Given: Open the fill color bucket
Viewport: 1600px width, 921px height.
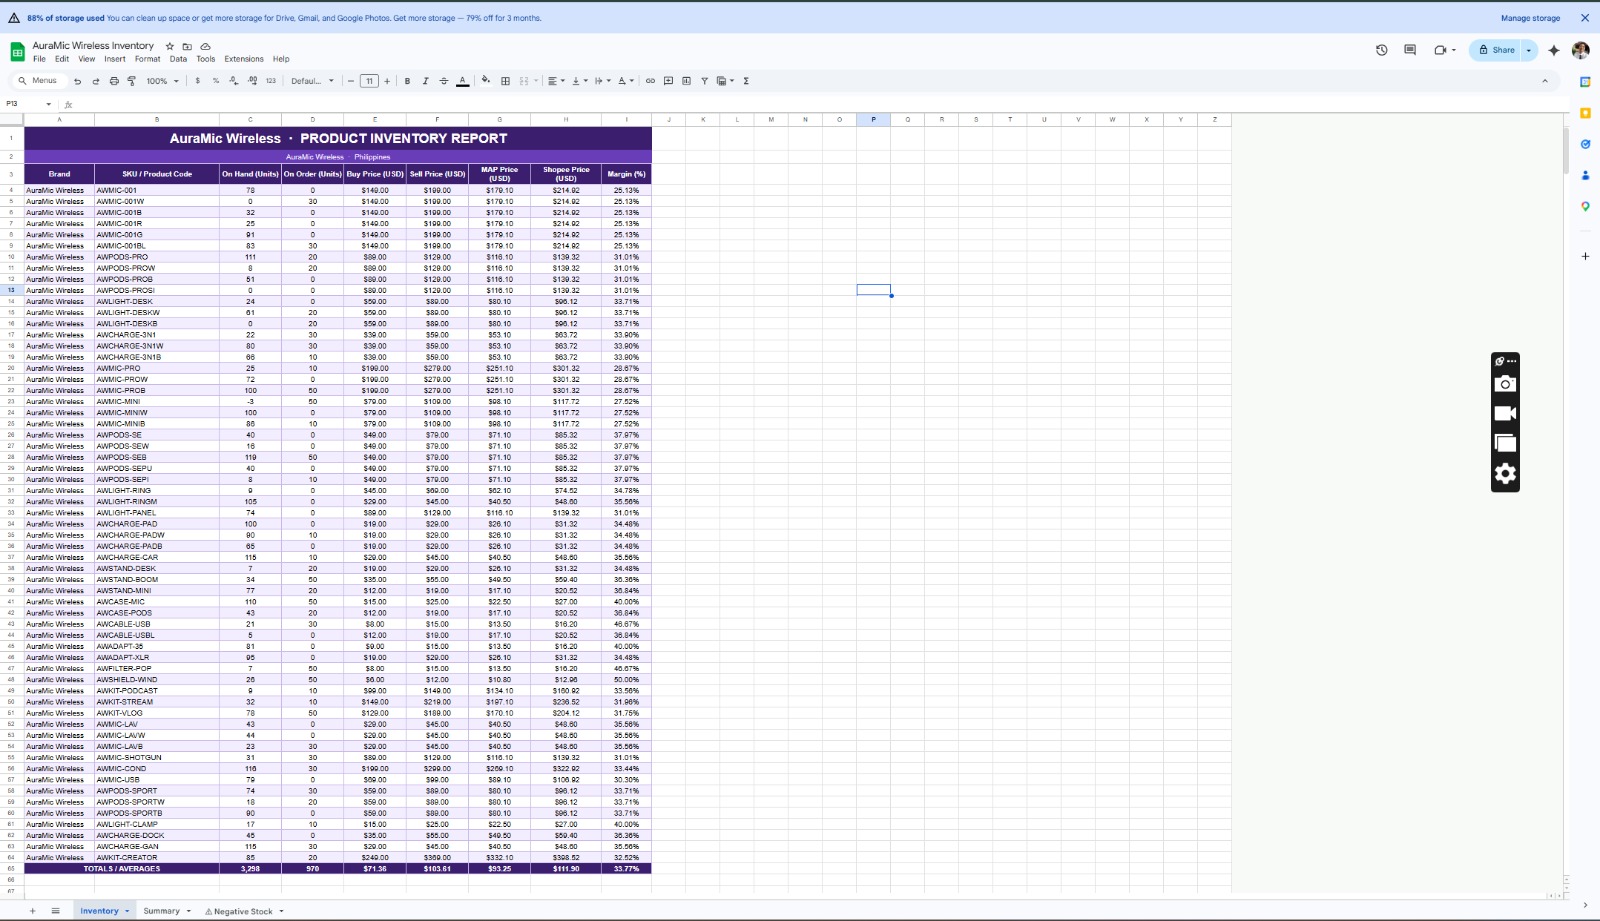Looking at the screenshot, I should click(486, 81).
